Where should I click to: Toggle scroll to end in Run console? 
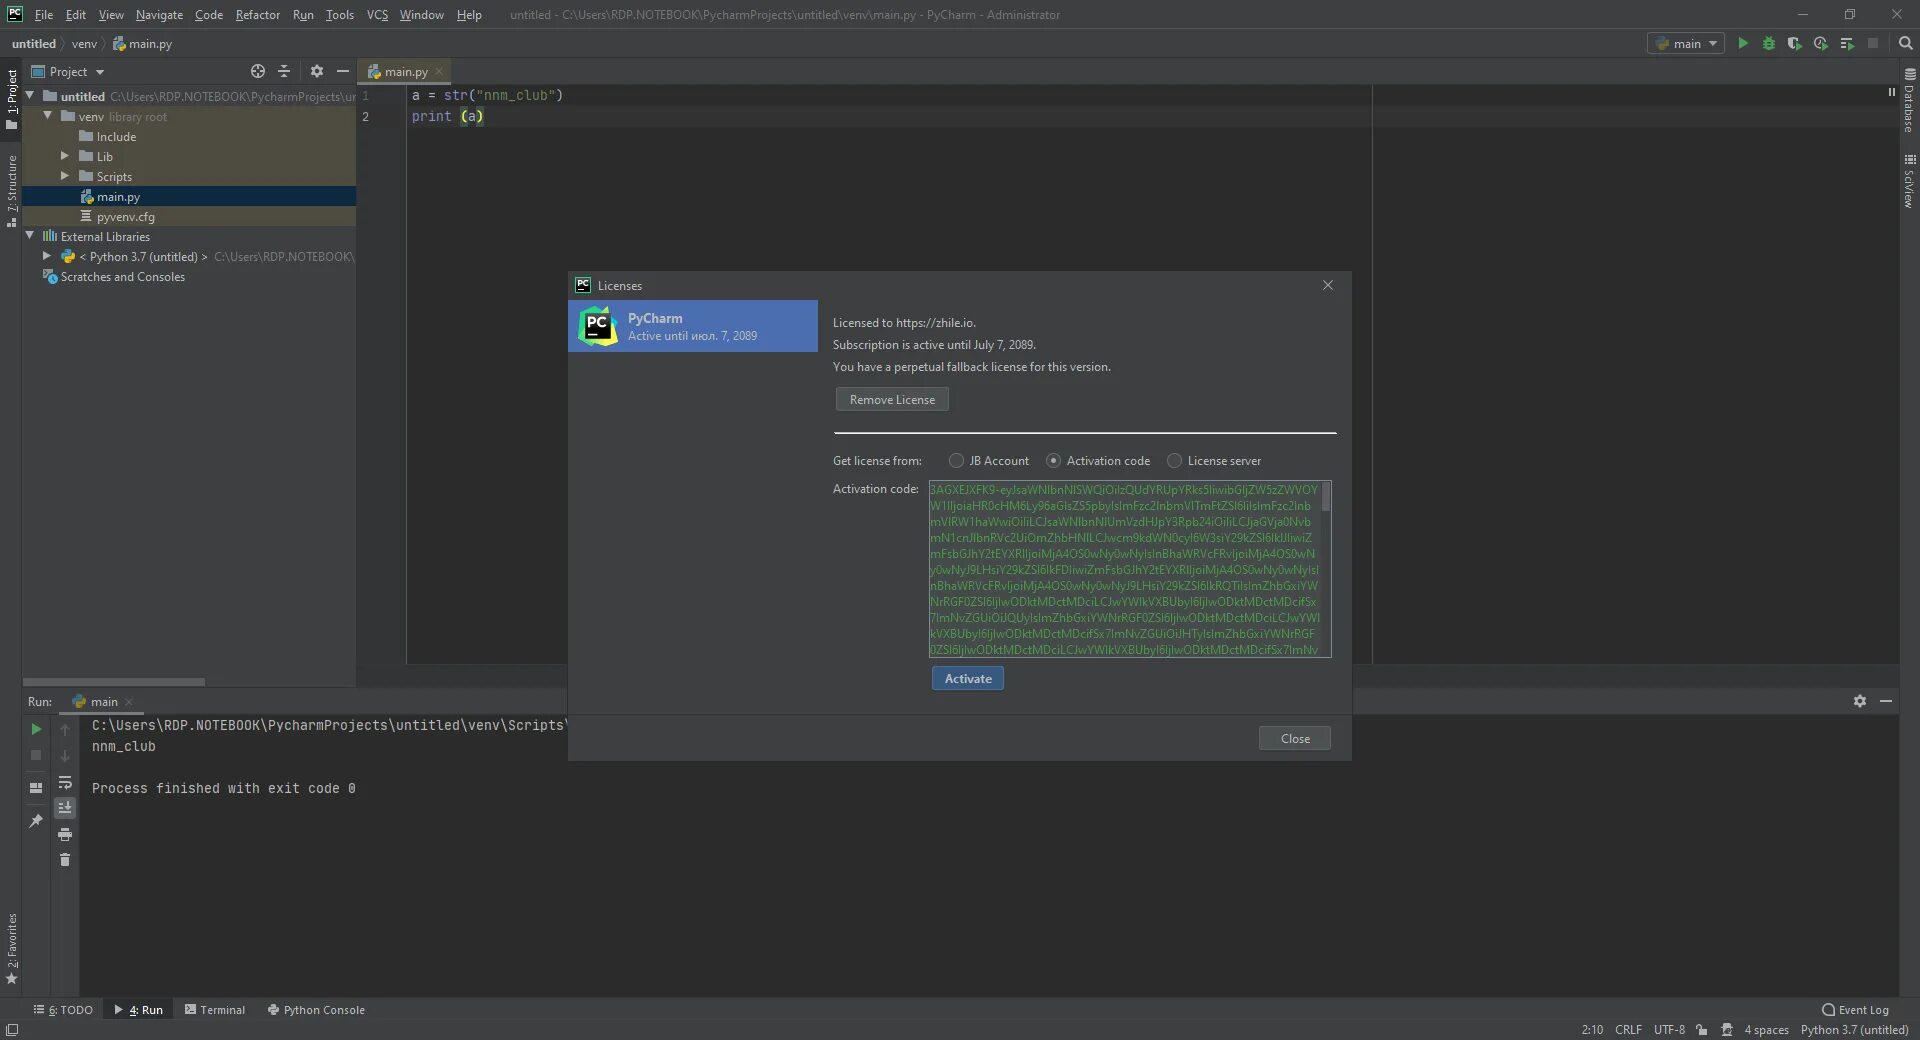tap(65, 807)
